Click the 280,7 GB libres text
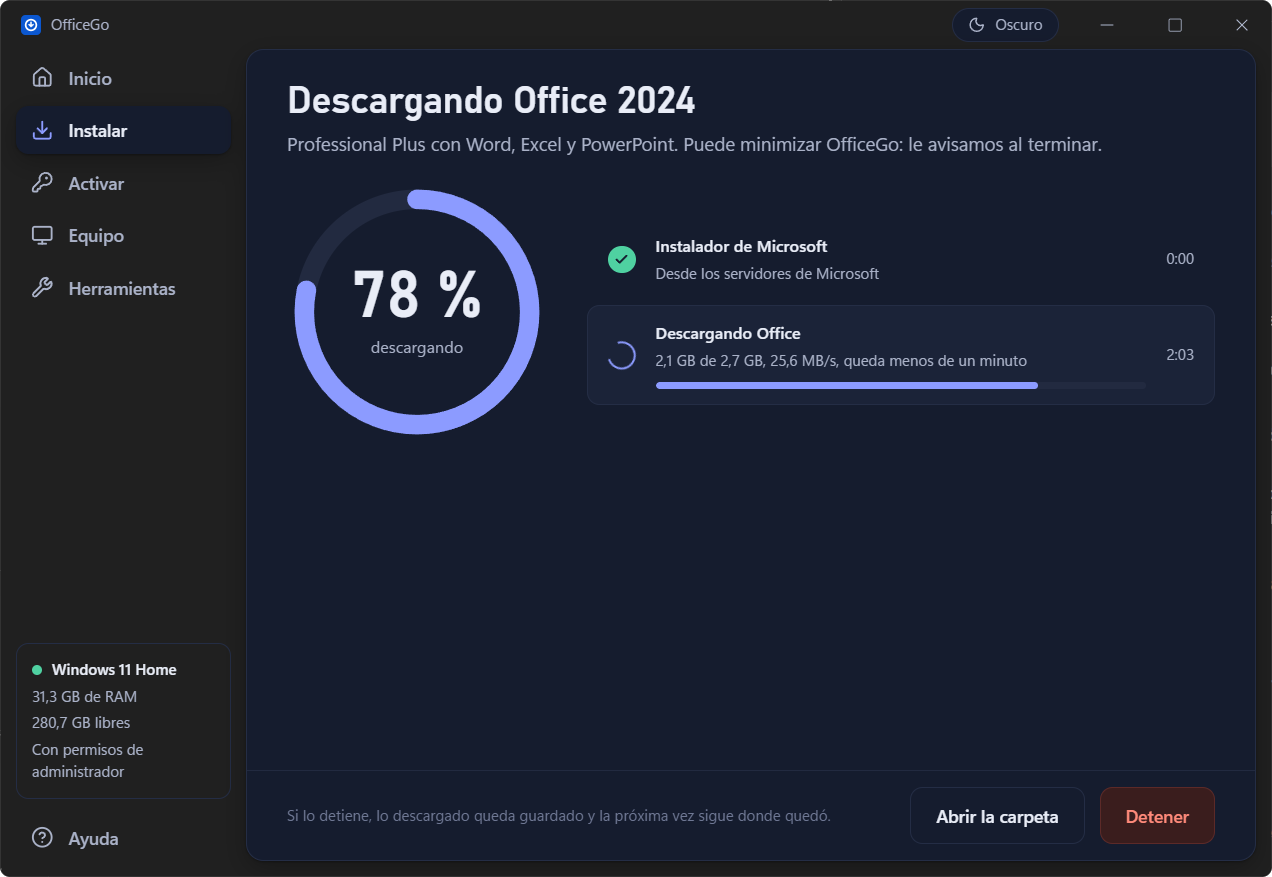1272x877 pixels. pyautogui.click(x=81, y=723)
